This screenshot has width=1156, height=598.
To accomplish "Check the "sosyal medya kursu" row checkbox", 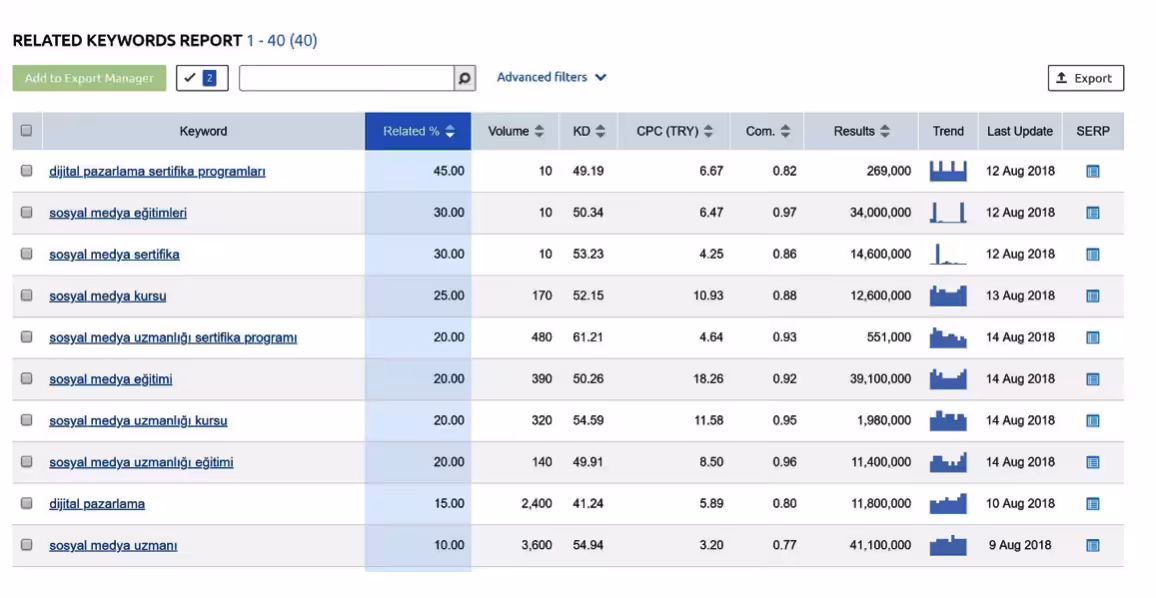I will point(30,295).
